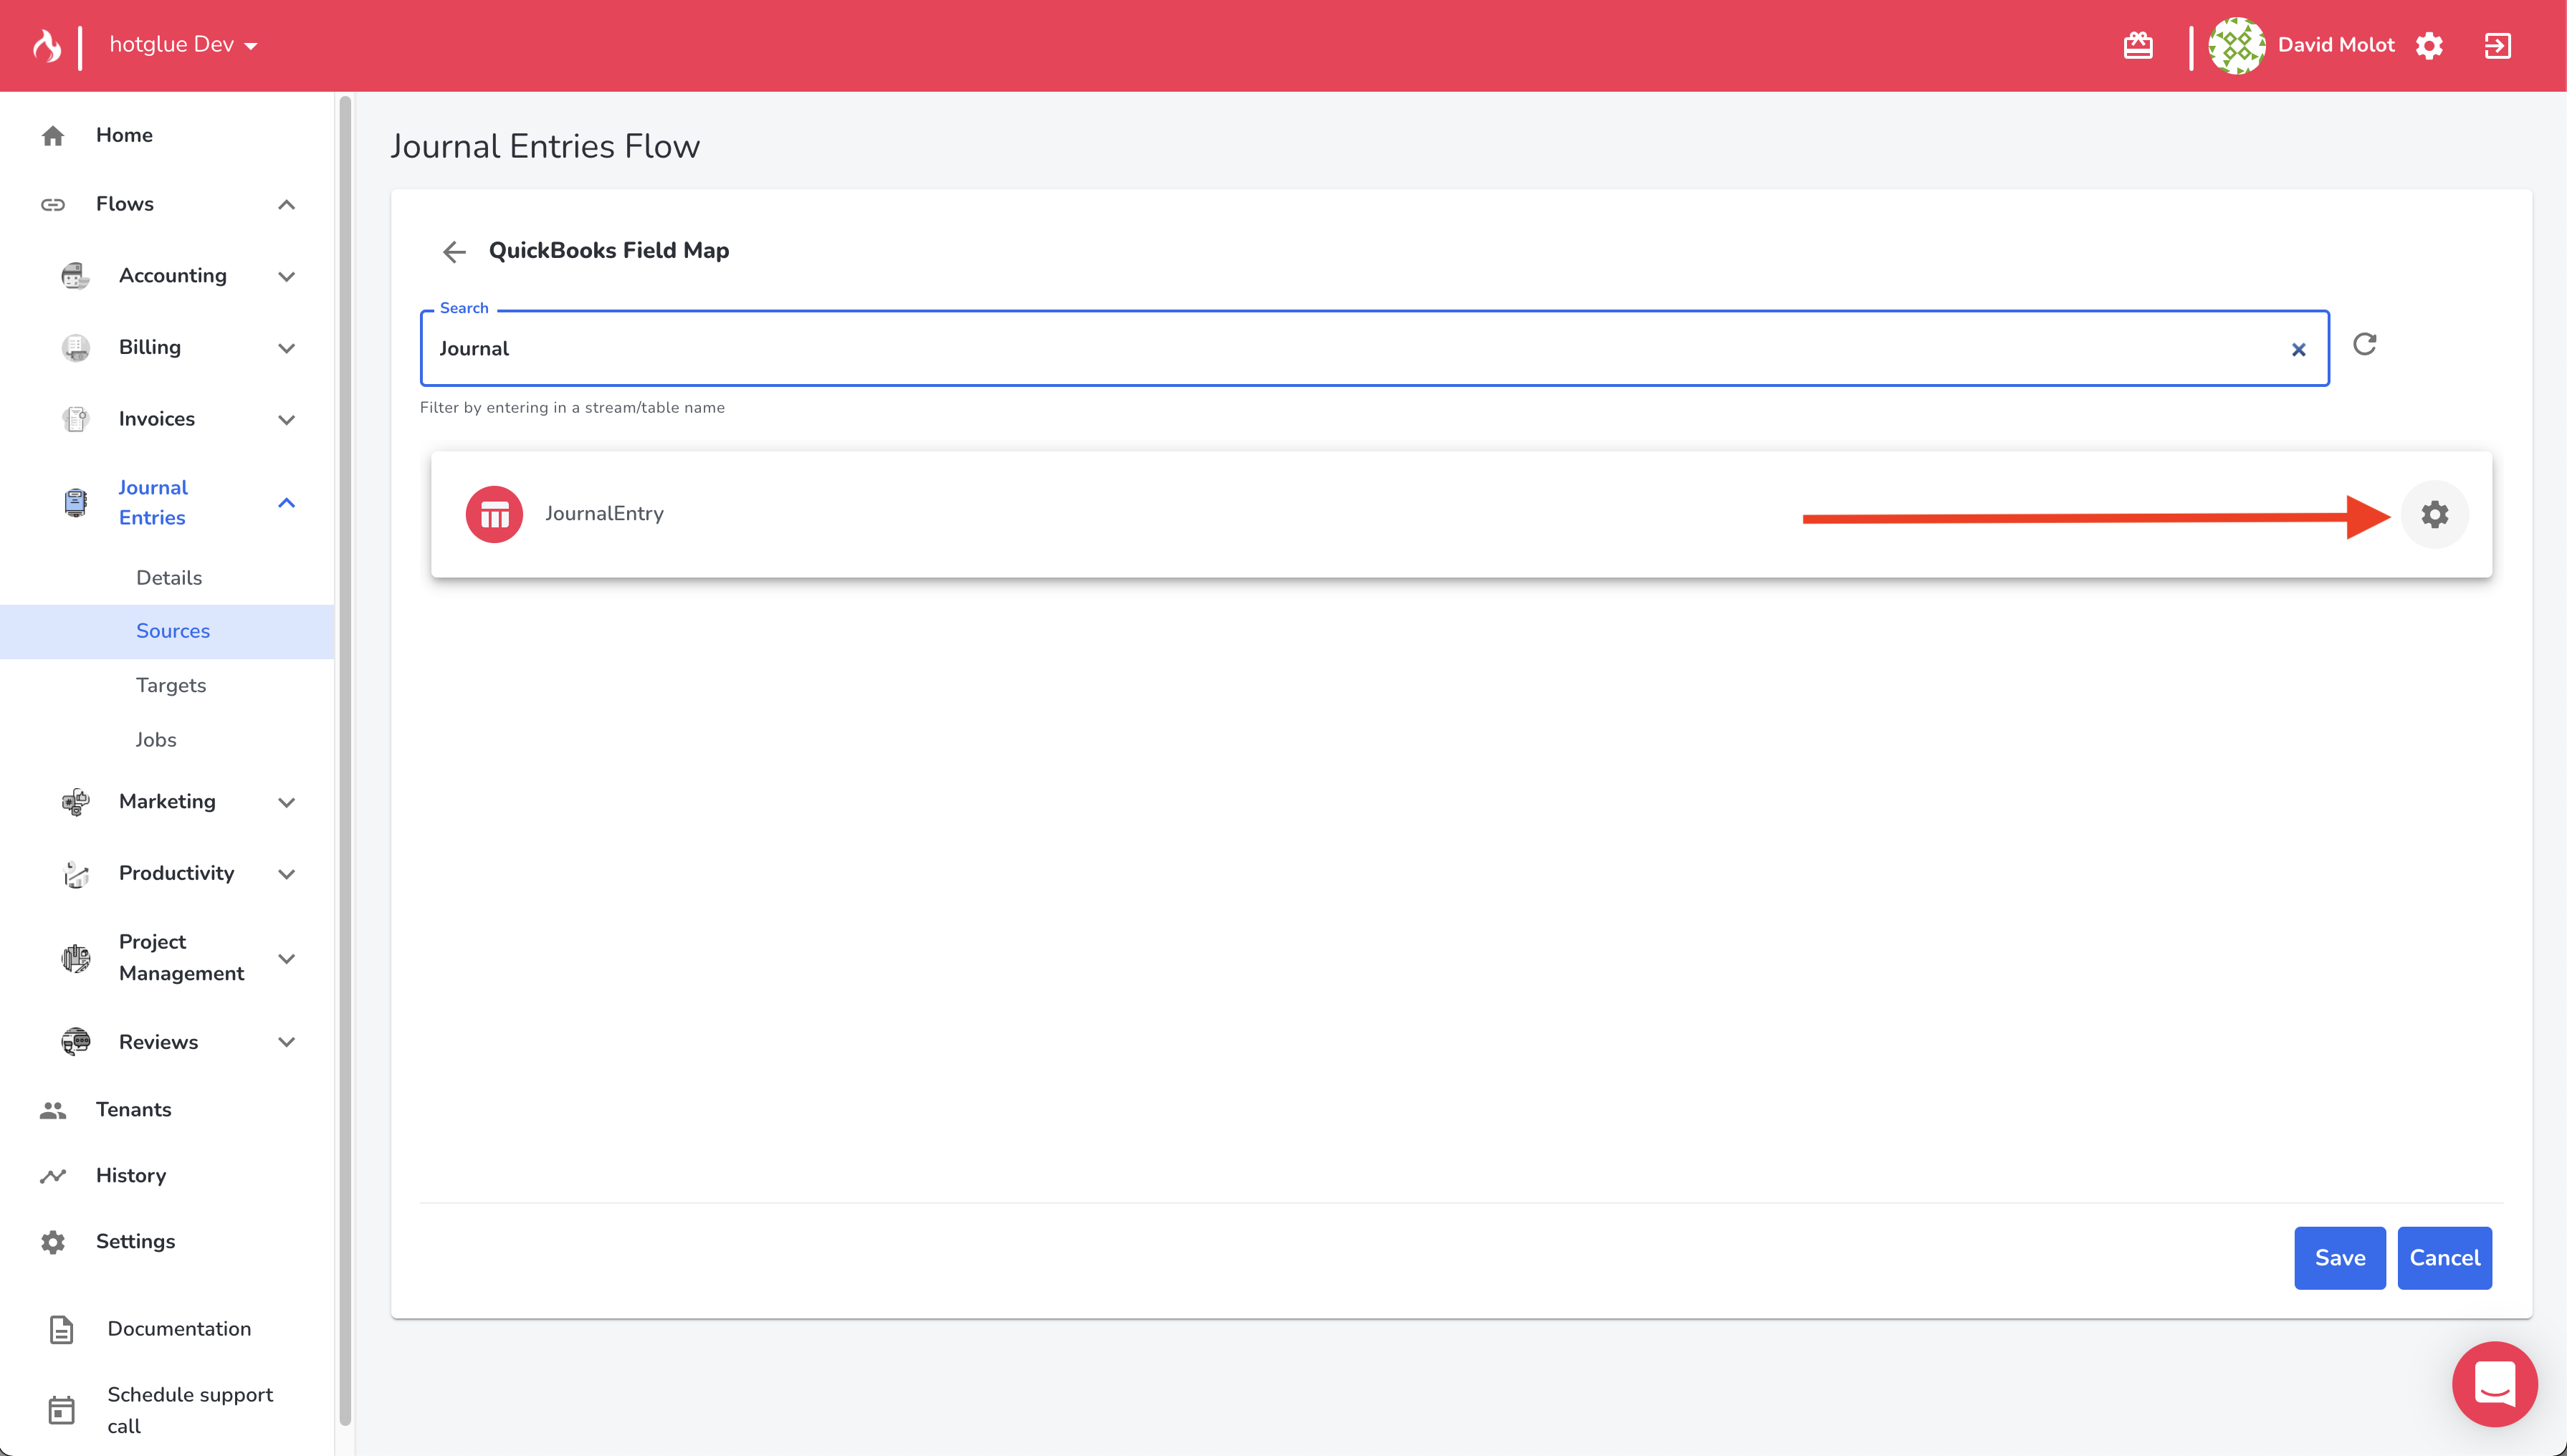Expand the Accounting flow group
The width and height of the screenshot is (2567, 1456).
285,276
